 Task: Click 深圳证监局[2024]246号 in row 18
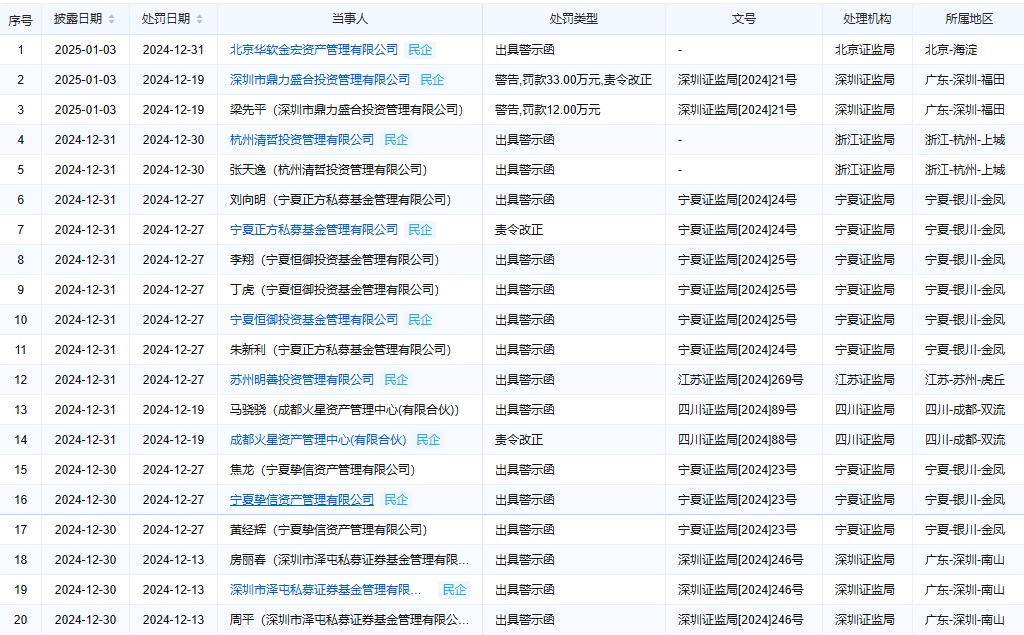pos(740,561)
